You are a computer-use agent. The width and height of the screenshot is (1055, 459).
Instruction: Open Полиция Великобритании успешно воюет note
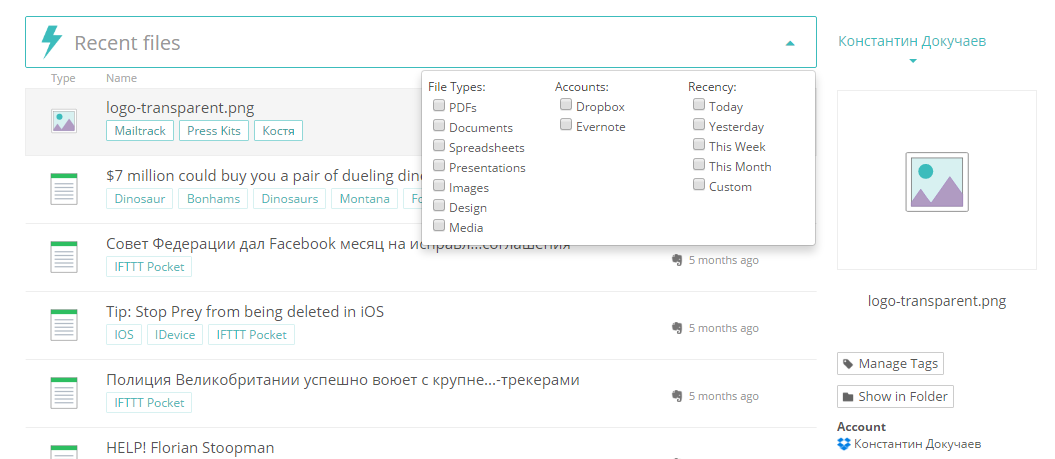click(343, 380)
